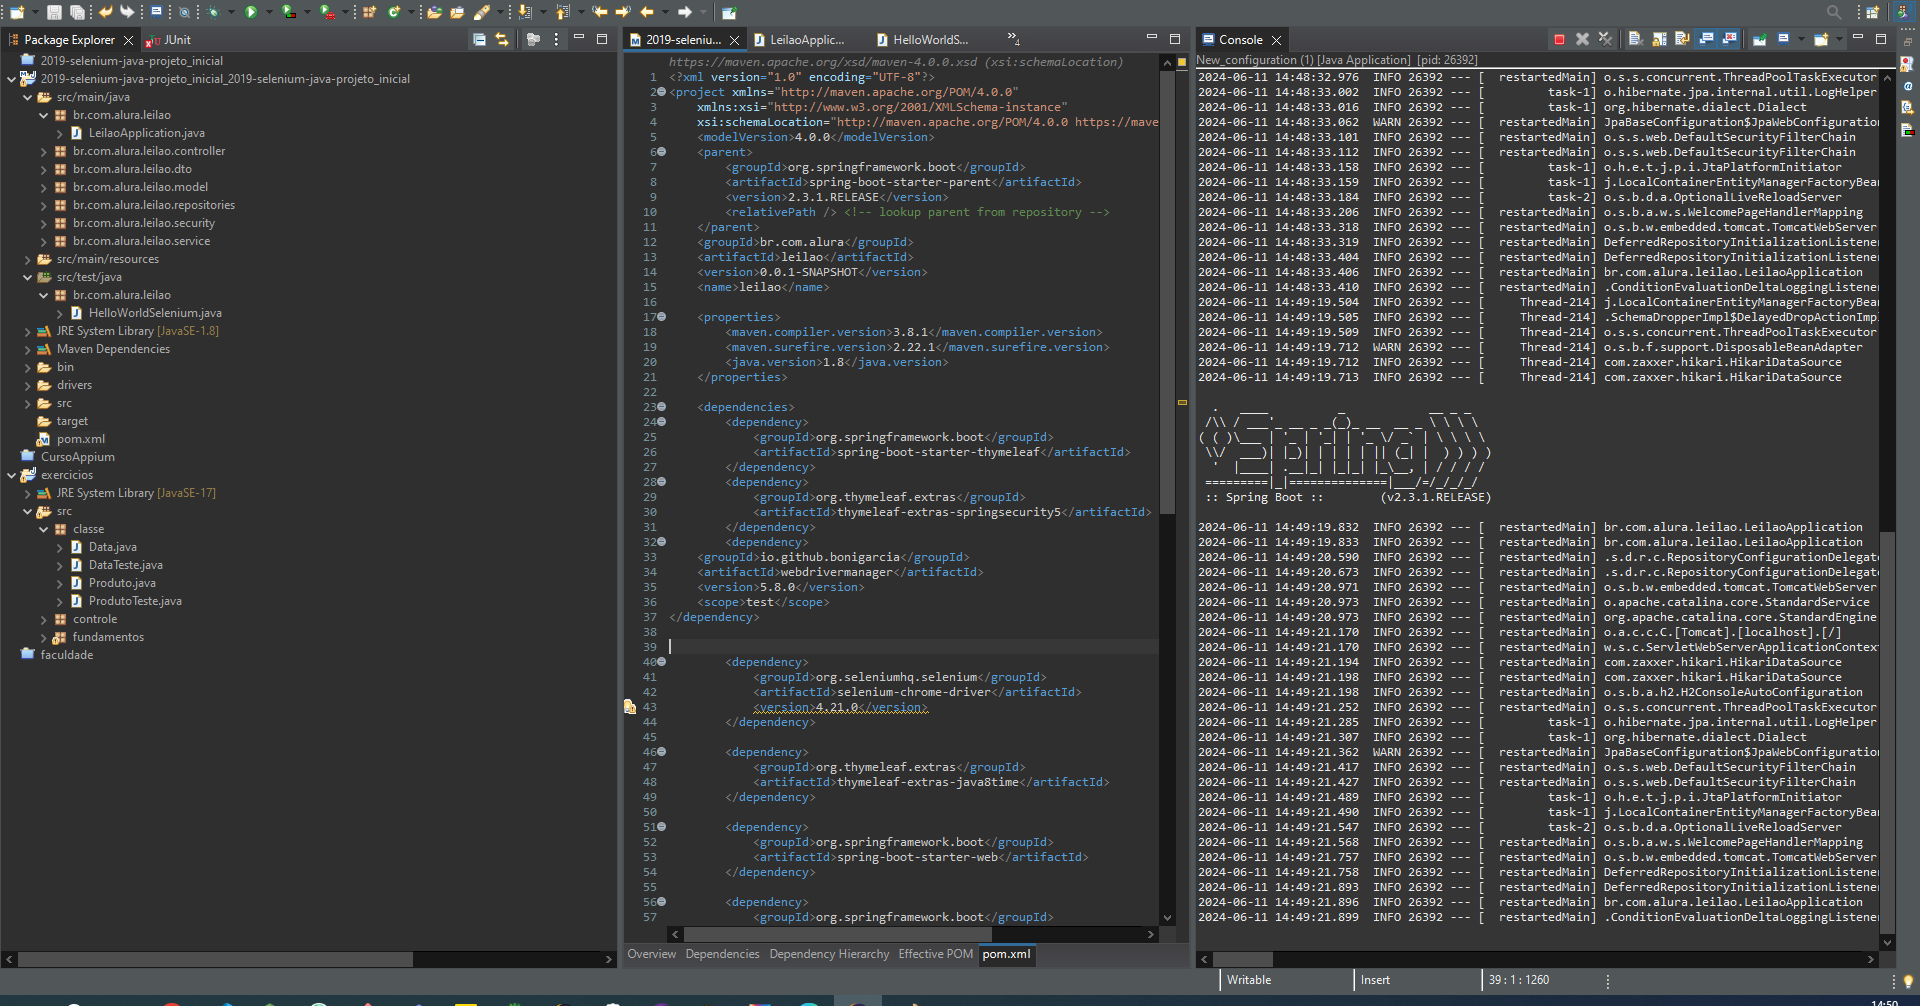Expand the Maven Dependencies node

(28, 349)
